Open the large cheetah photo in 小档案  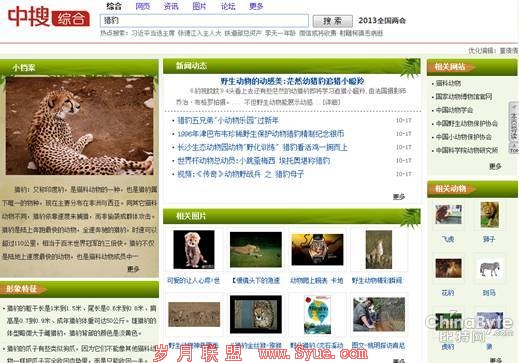(79, 126)
